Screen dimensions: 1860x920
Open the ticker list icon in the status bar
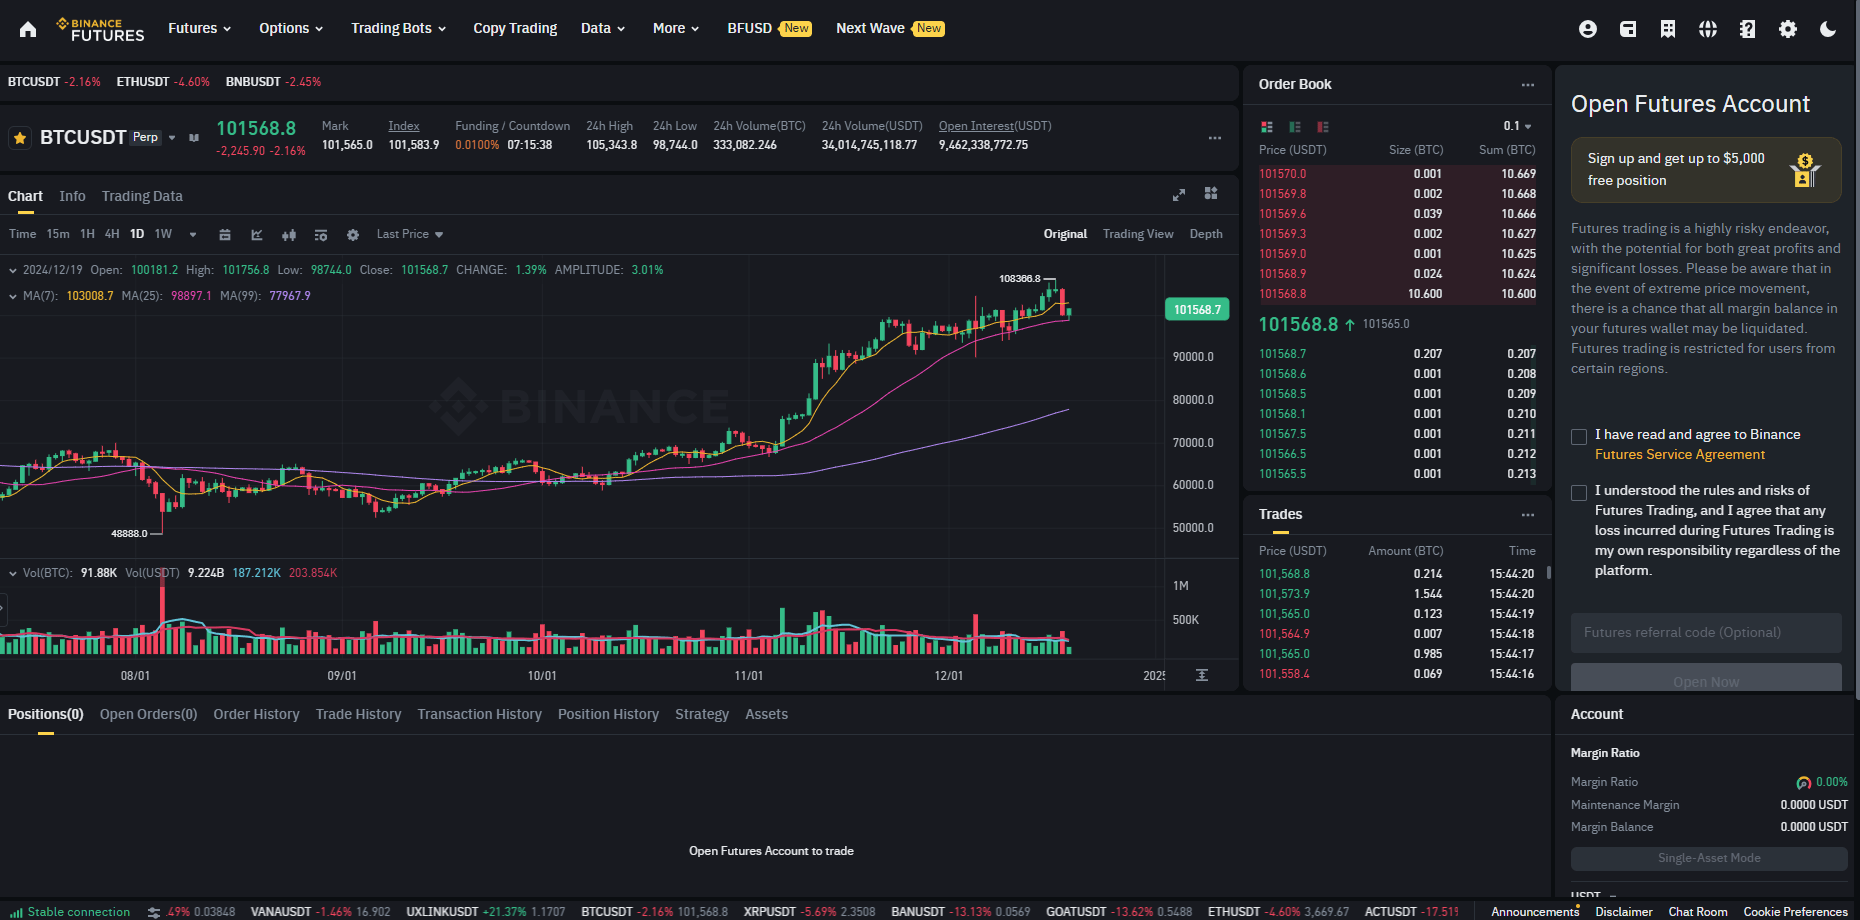coord(154,912)
